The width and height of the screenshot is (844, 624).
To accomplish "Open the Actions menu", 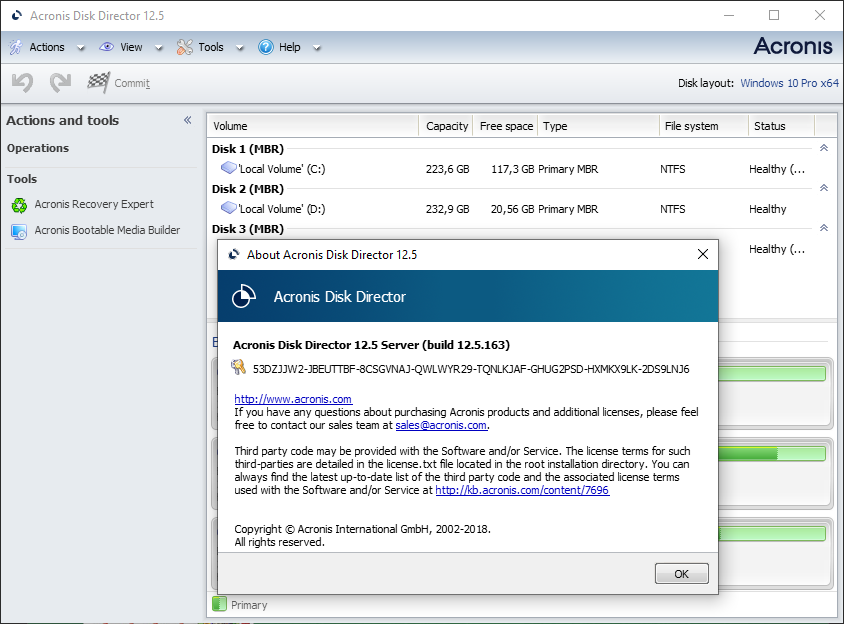I will (x=47, y=47).
